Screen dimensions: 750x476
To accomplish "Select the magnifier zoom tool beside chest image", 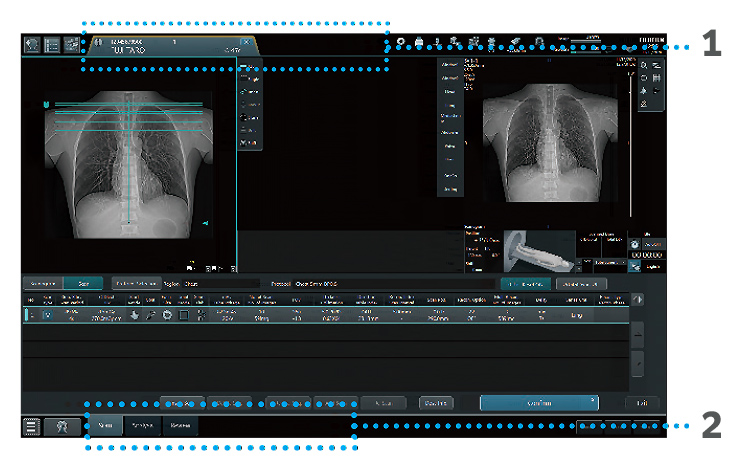I will coord(644,66).
